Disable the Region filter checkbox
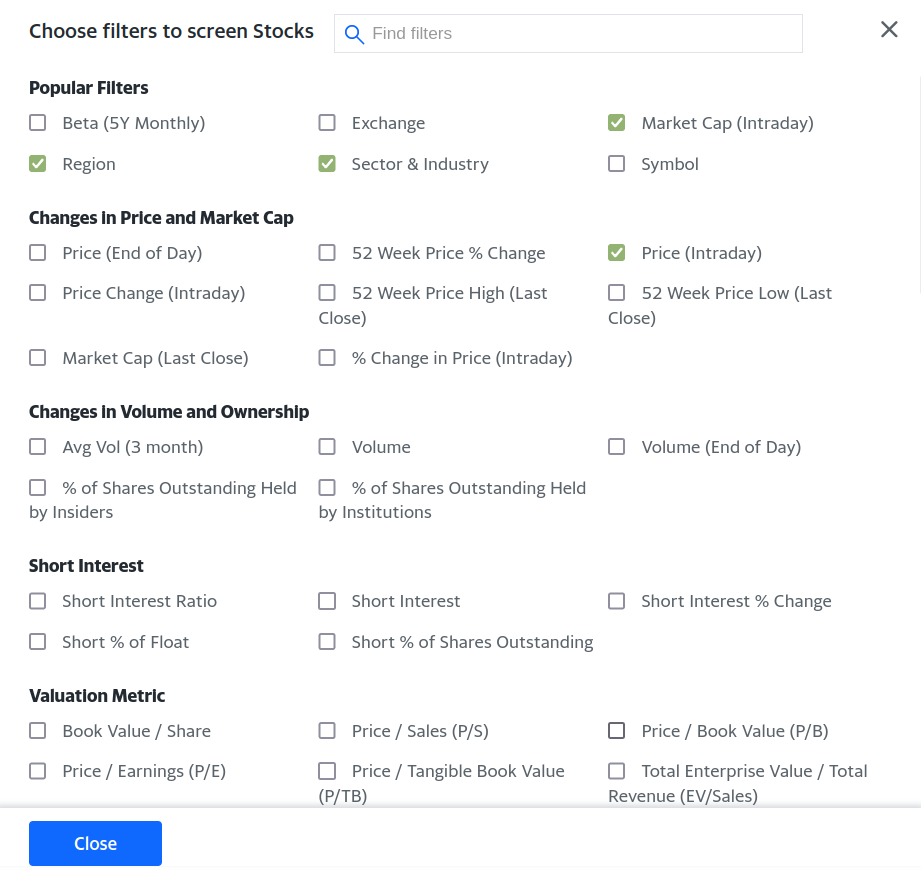Image resolution: width=921 pixels, height=882 pixels. click(38, 164)
